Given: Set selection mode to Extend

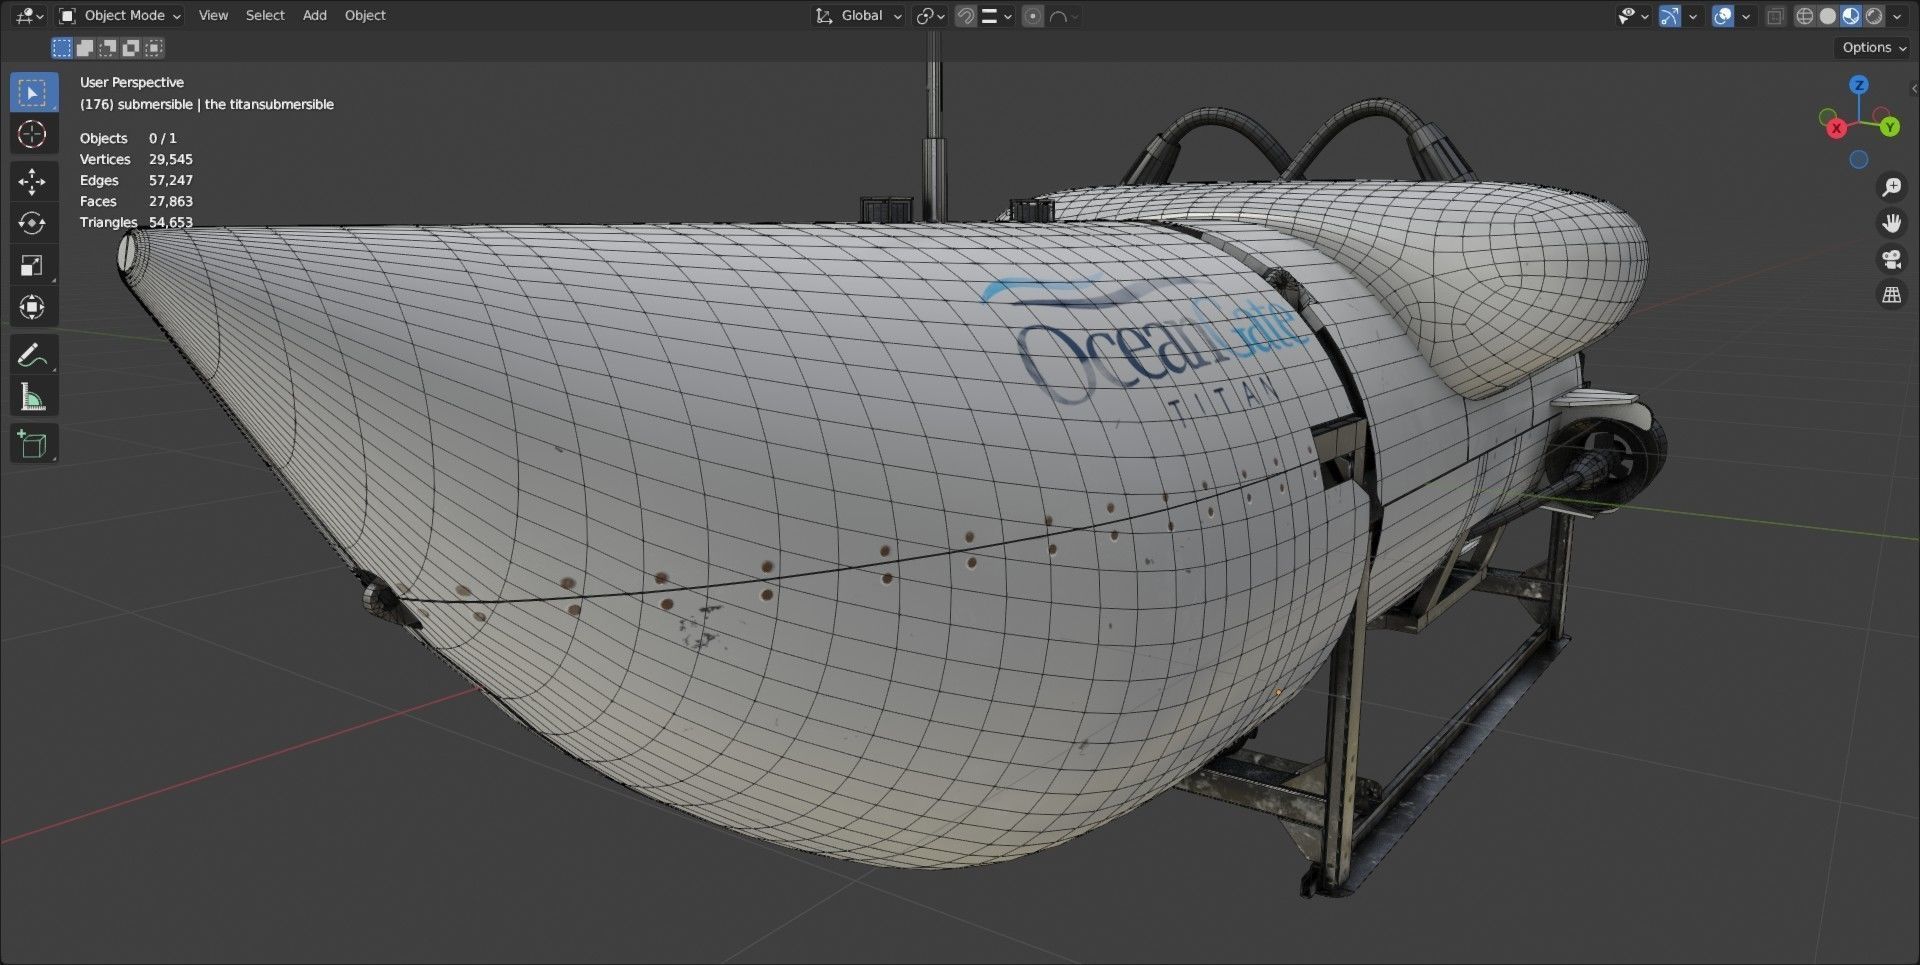Looking at the screenshot, I should [85, 47].
